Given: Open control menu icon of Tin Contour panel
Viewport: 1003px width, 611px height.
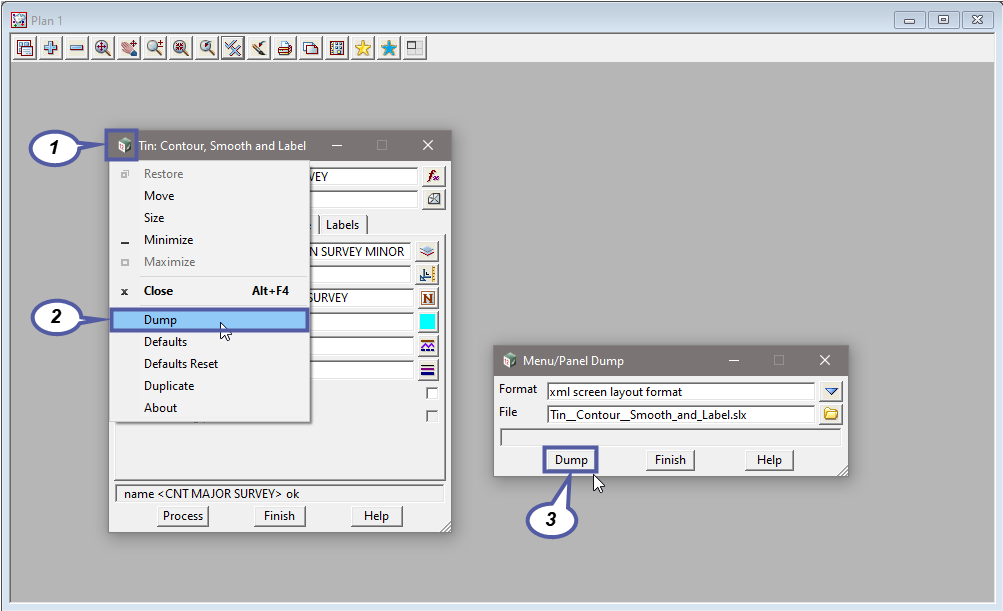Looking at the screenshot, I should coord(123,146).
